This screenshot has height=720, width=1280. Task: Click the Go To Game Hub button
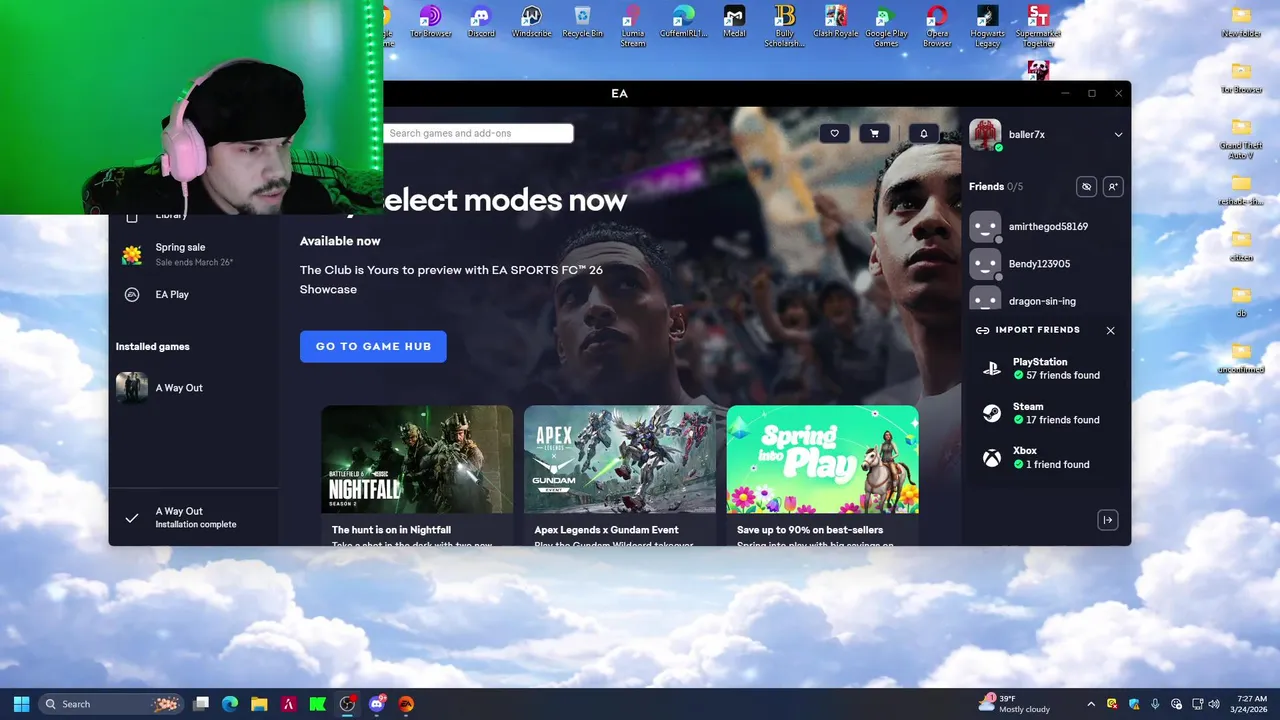(373, 346)
